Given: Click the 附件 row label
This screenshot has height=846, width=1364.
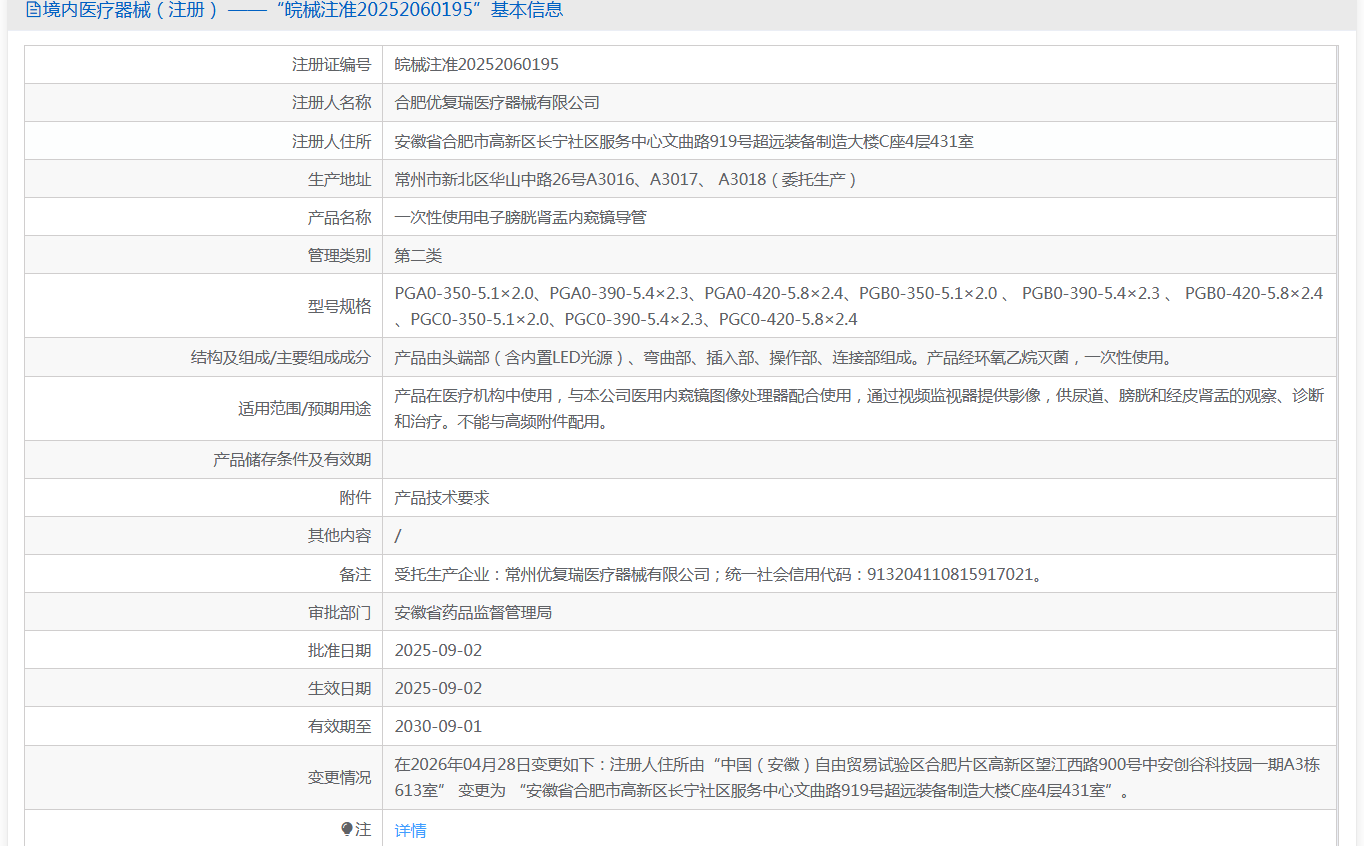Looking at the screenshot, I should point(355,497).
